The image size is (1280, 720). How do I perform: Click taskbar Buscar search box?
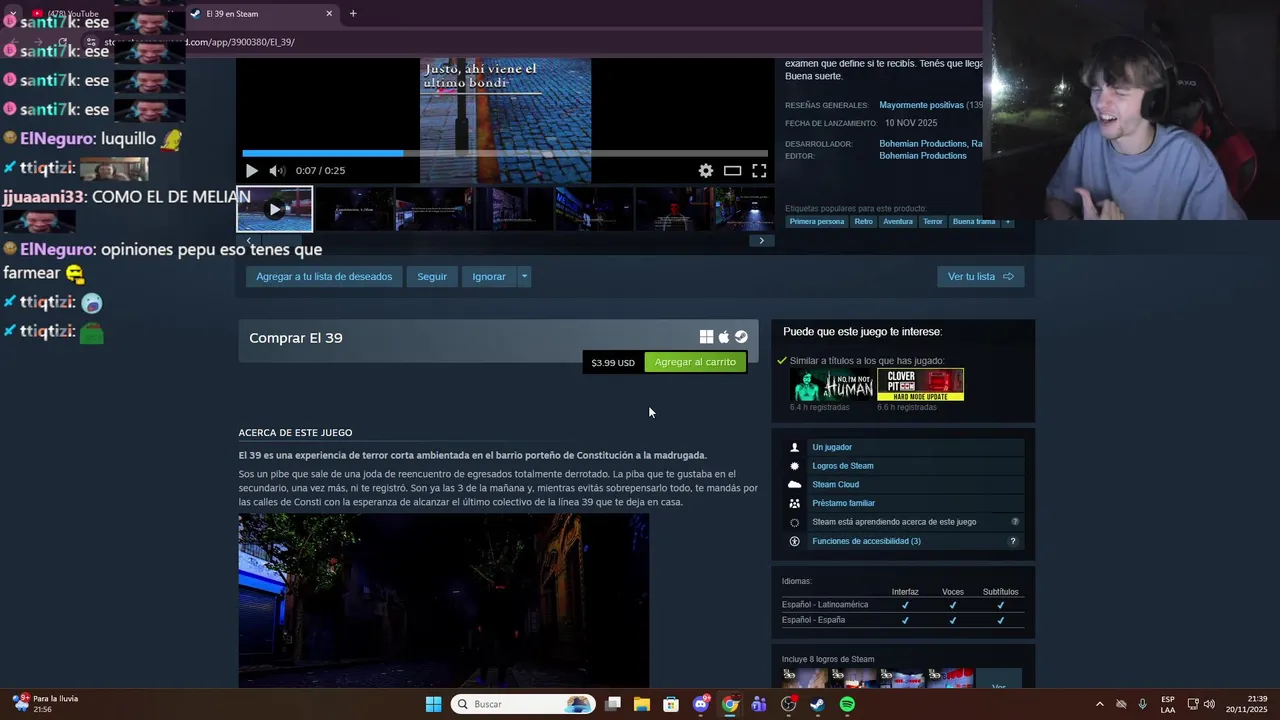click(x=523, y=704)
